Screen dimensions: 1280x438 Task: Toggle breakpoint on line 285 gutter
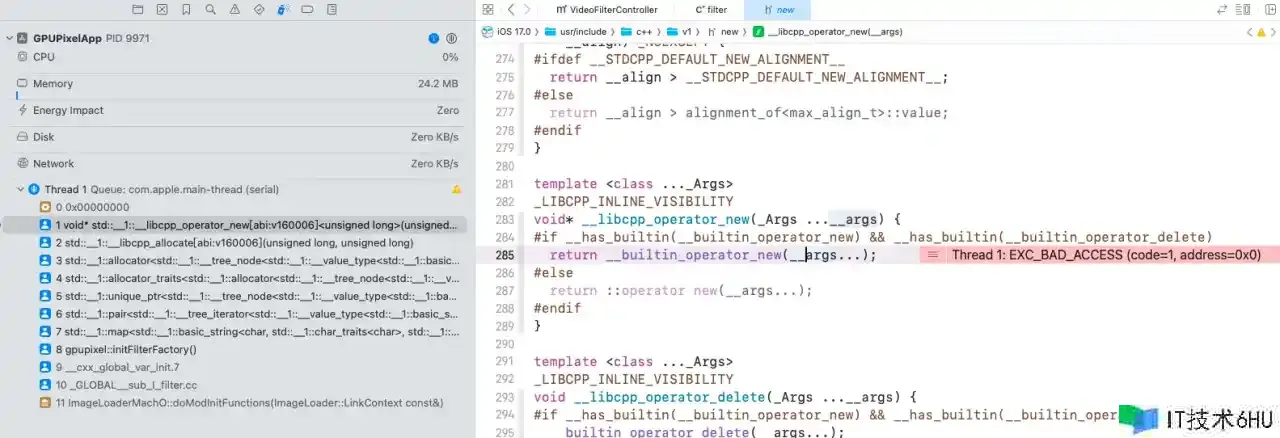pos(504,255)
